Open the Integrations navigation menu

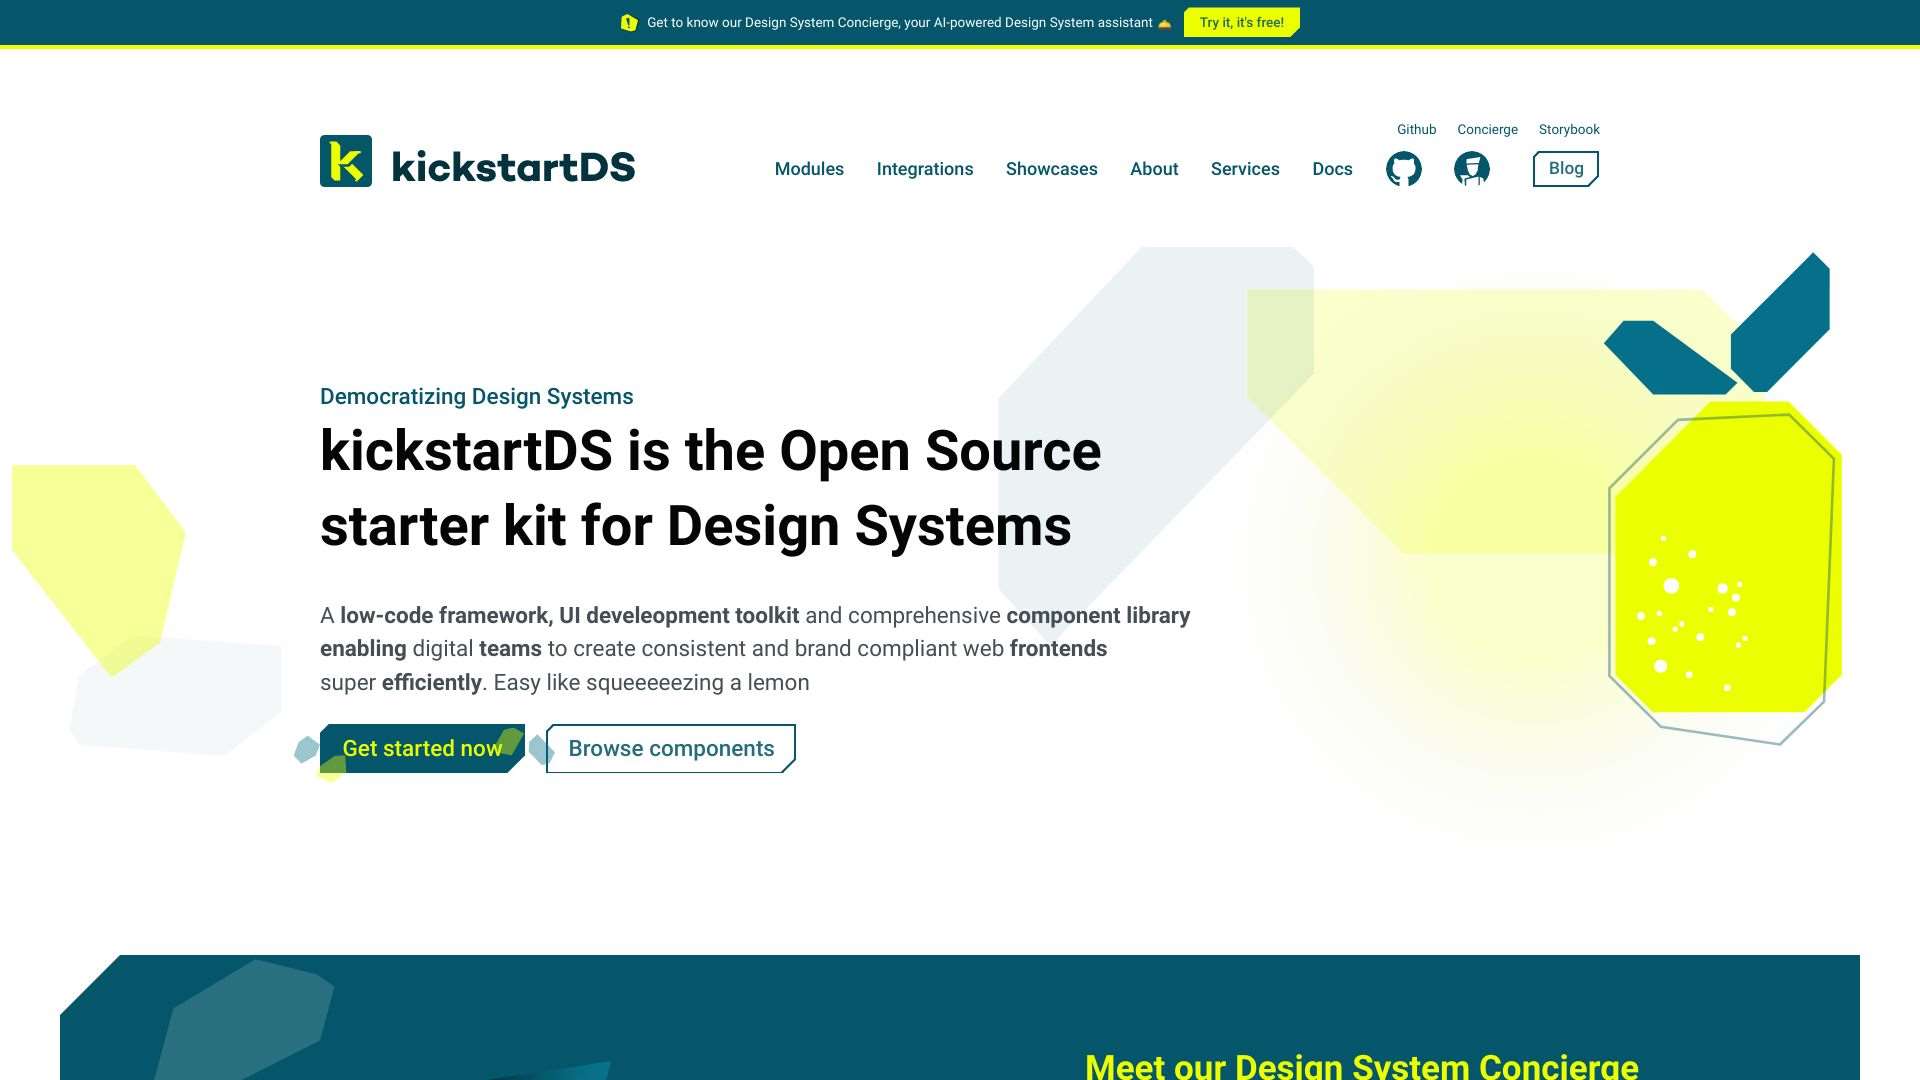point(925,169)
